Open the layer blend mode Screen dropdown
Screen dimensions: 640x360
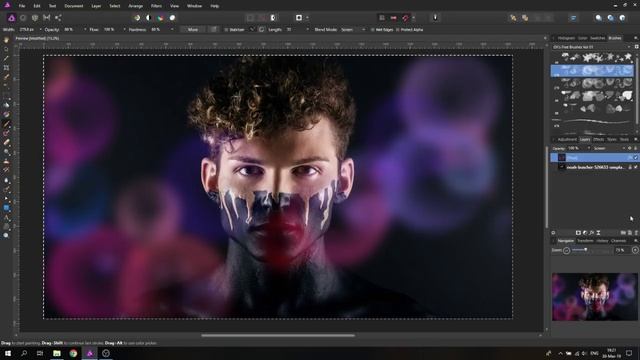pos(609,149)
